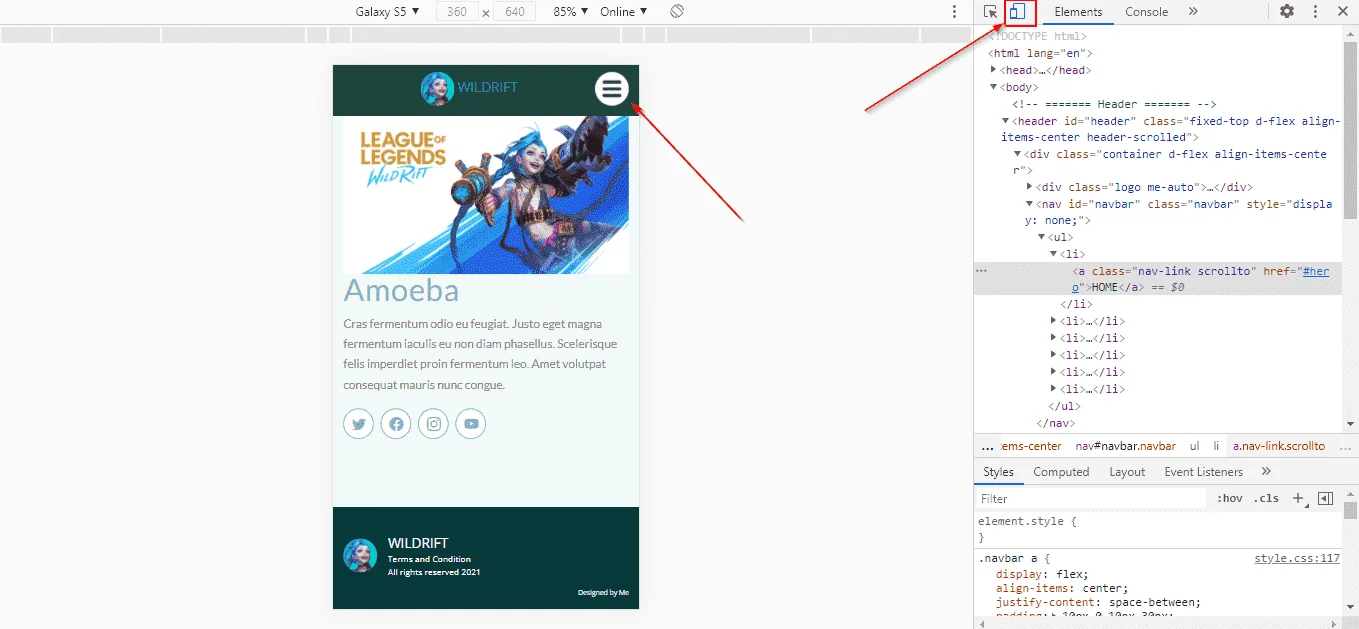Viewport: 1359px width, 629px height.
Task: Activate the inspect element picker icon
Action: tap(990, 12)
